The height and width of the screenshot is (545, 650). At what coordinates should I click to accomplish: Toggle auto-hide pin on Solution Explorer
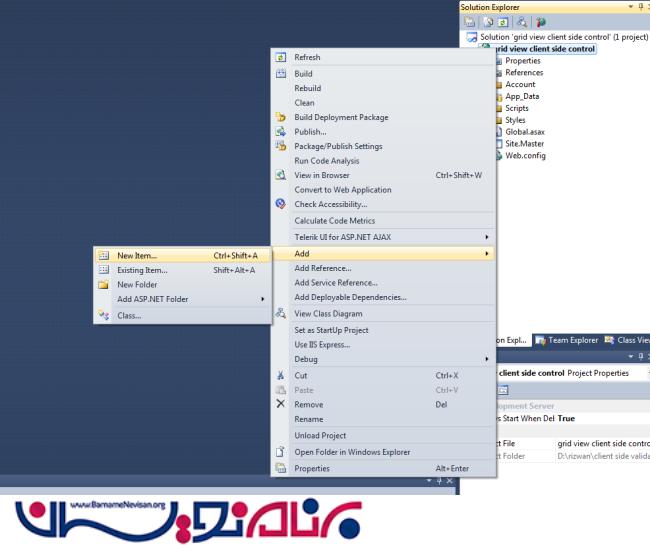pos(641,7)
